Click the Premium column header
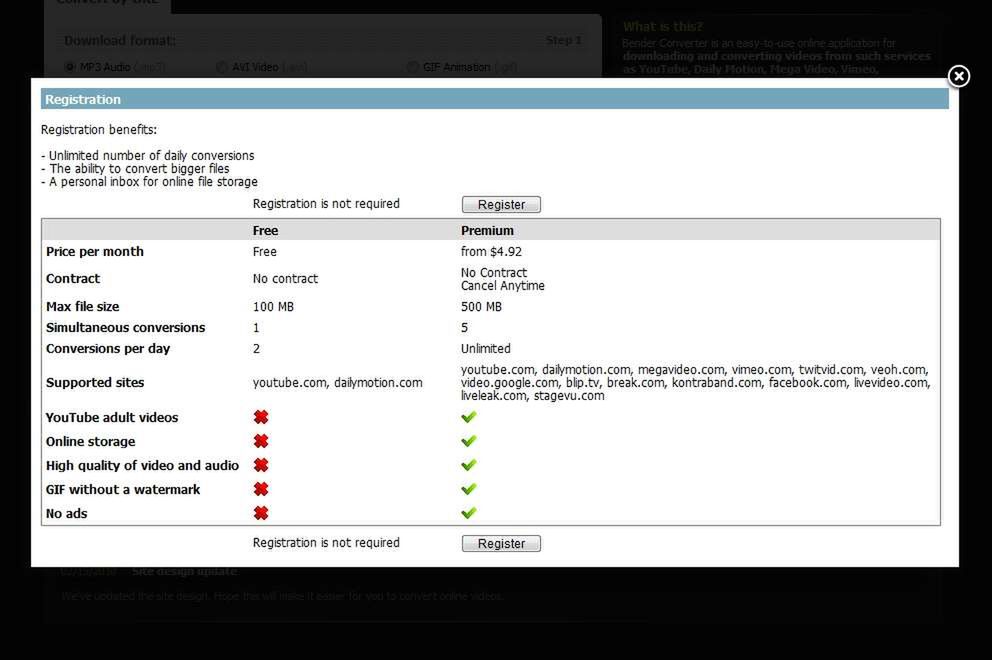Image resolution: width=992 pixels, height=660 pixels. coord(487,230)
